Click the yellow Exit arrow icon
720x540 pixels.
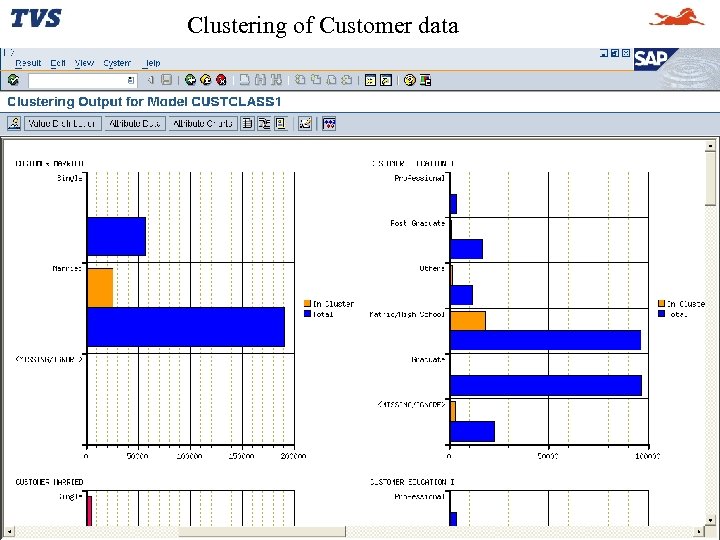tap(206, 80)
